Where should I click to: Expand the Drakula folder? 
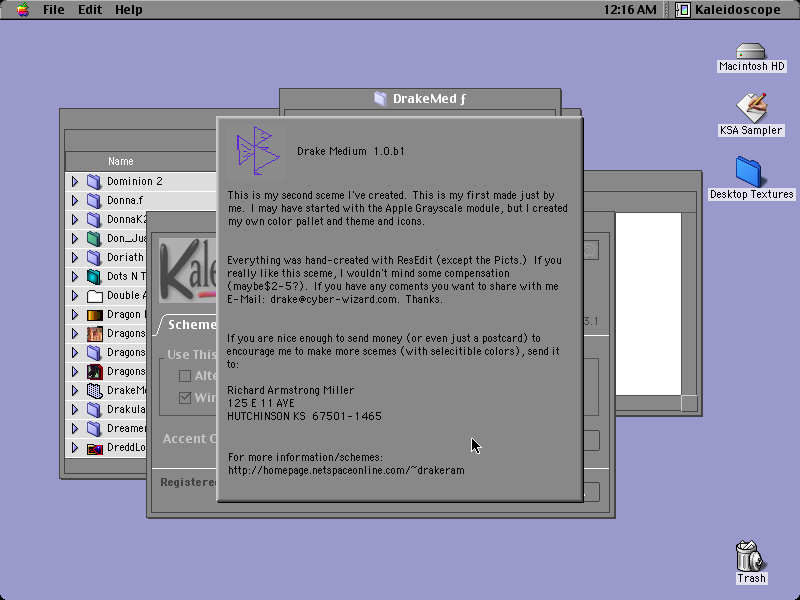74,410
